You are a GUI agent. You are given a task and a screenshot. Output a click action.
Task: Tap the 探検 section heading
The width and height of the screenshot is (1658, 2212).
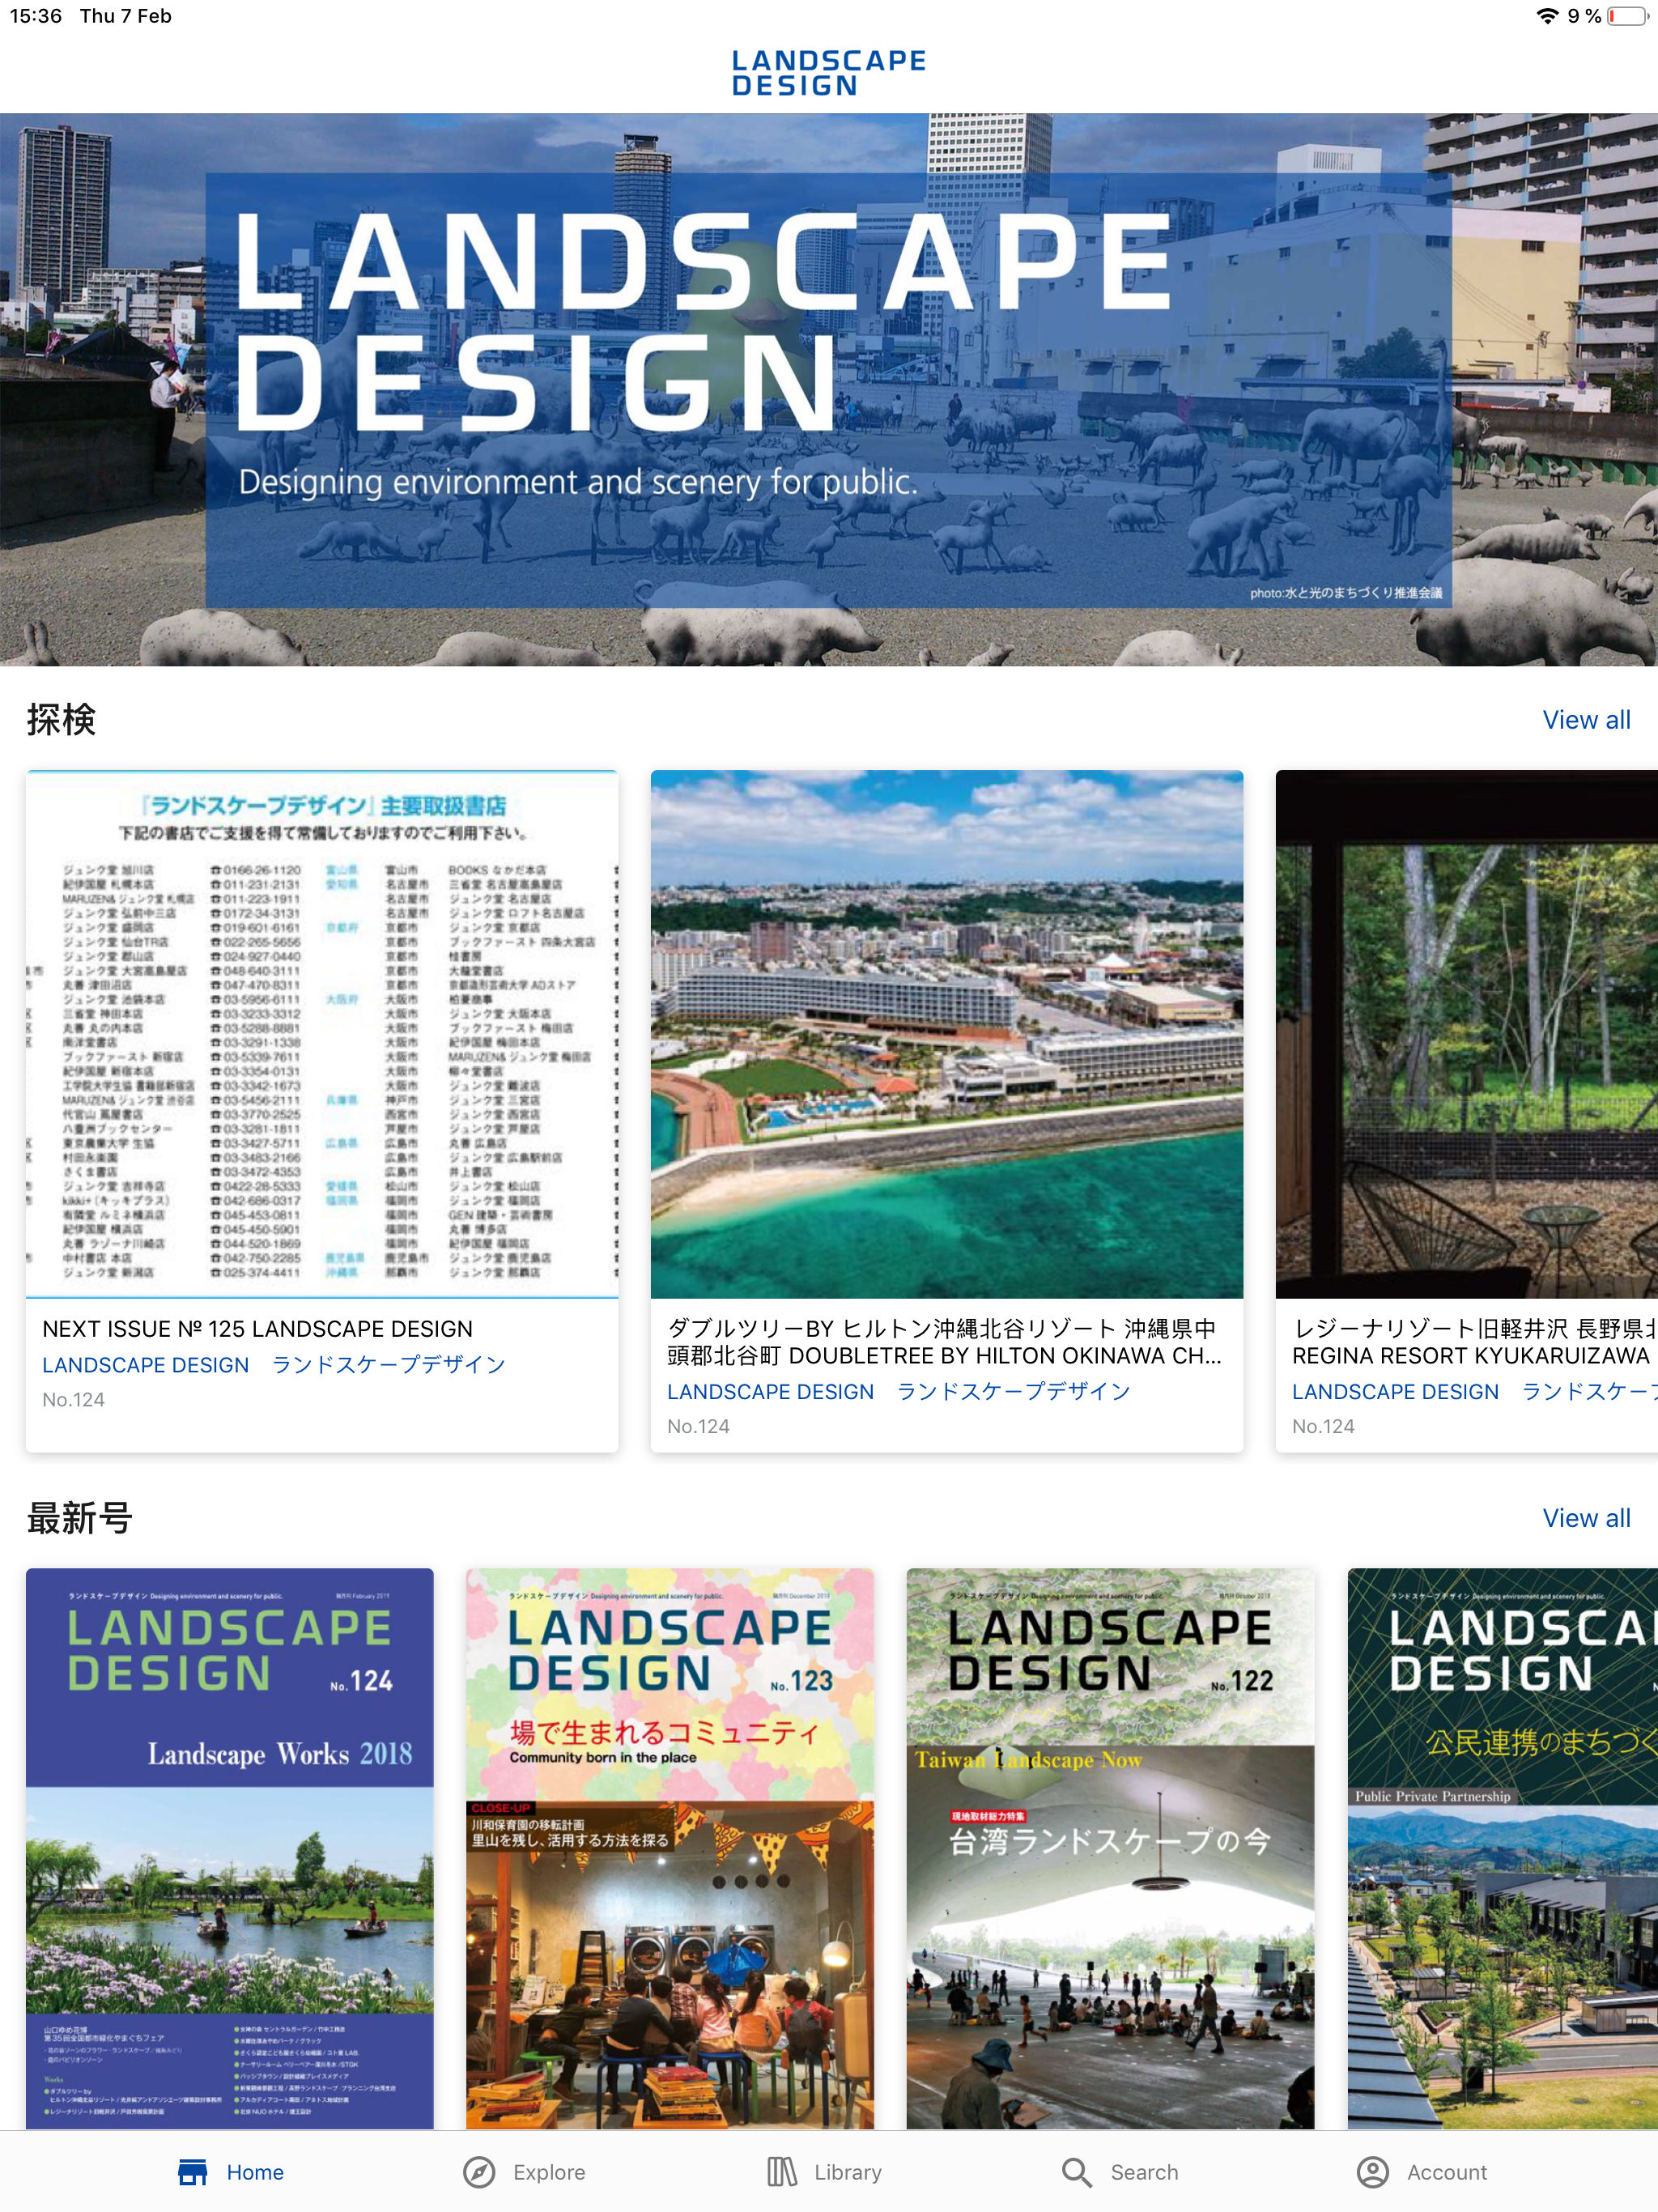coord(61,720)
